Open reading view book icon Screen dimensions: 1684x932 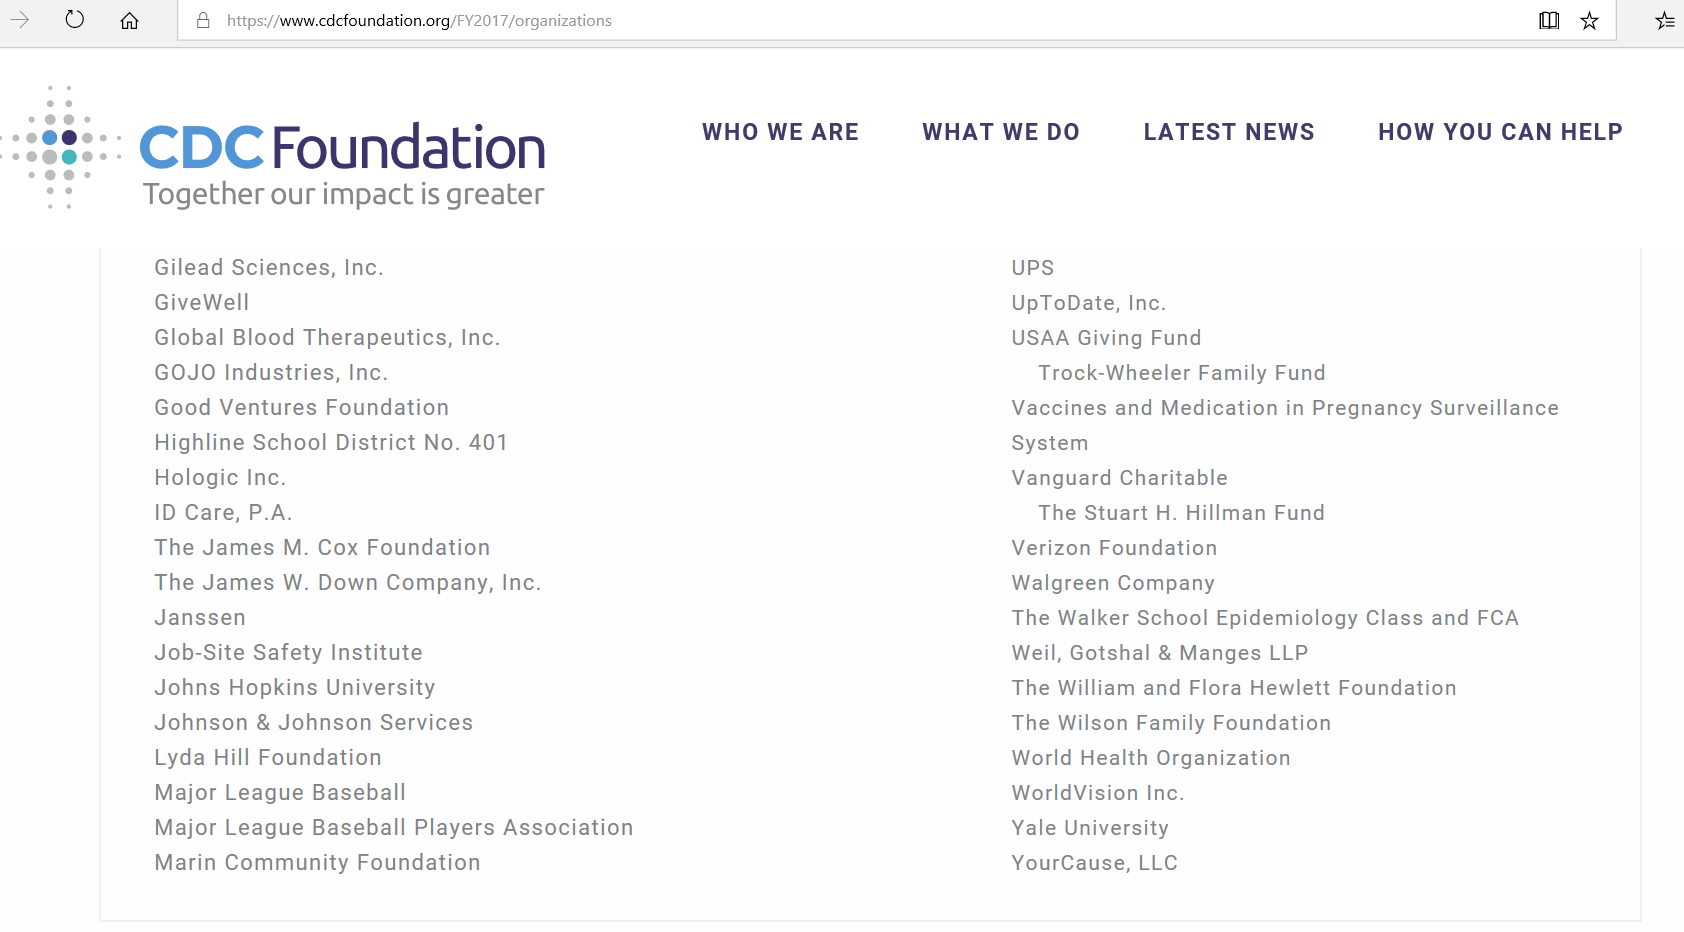click(1549, 20)
